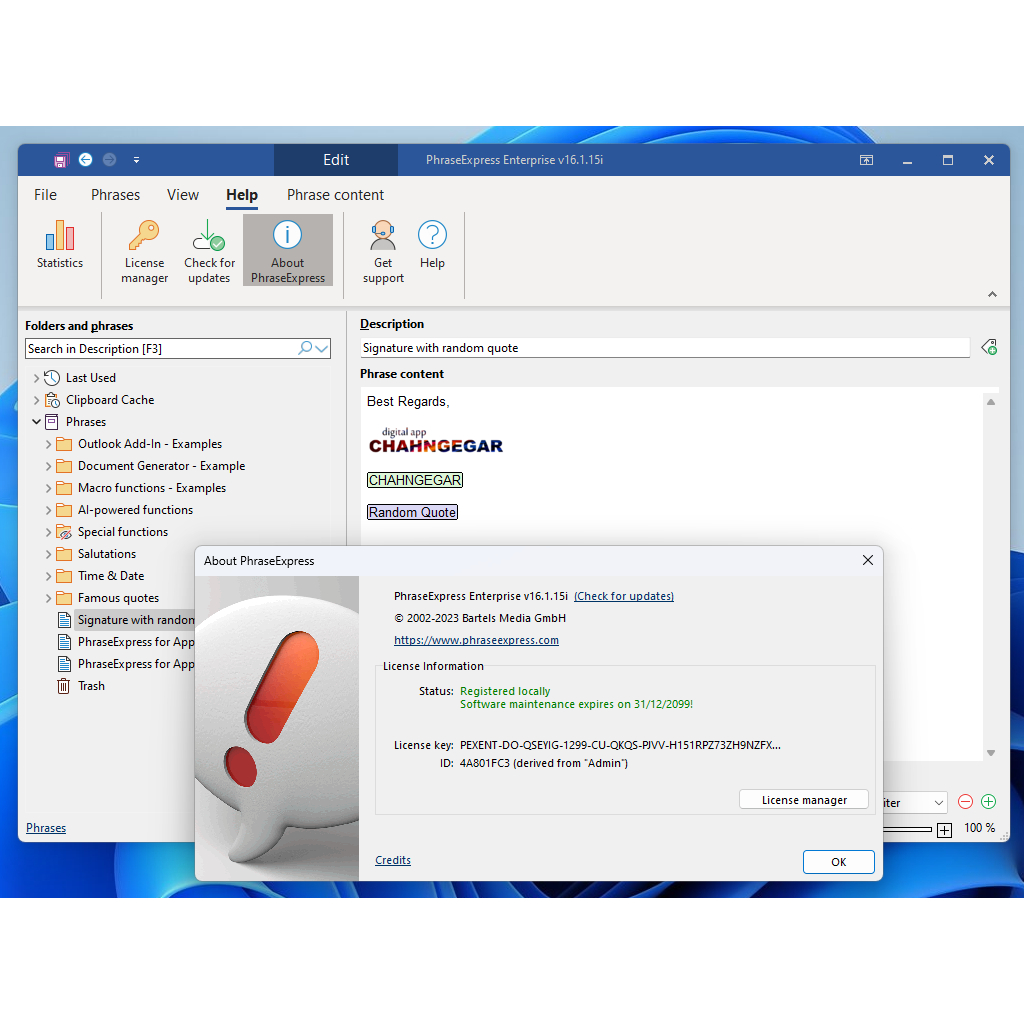Screen dimensions: 1024x1024
Task: Expand Macro functions - Examples folder
Action: click(48, 488)
